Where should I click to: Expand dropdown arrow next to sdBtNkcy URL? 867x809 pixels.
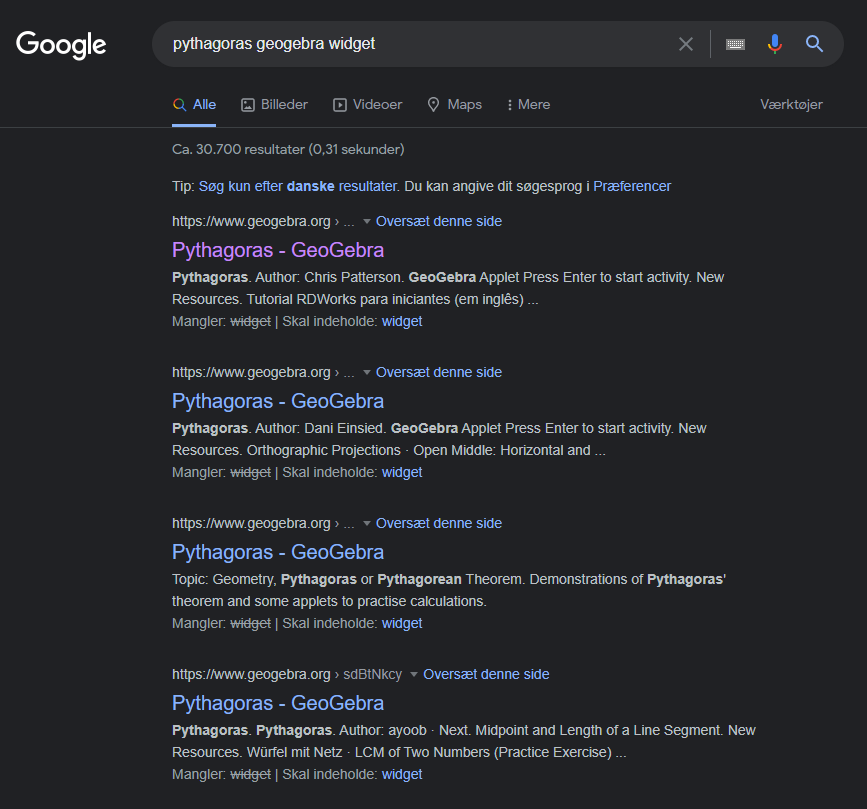(414, 675)
